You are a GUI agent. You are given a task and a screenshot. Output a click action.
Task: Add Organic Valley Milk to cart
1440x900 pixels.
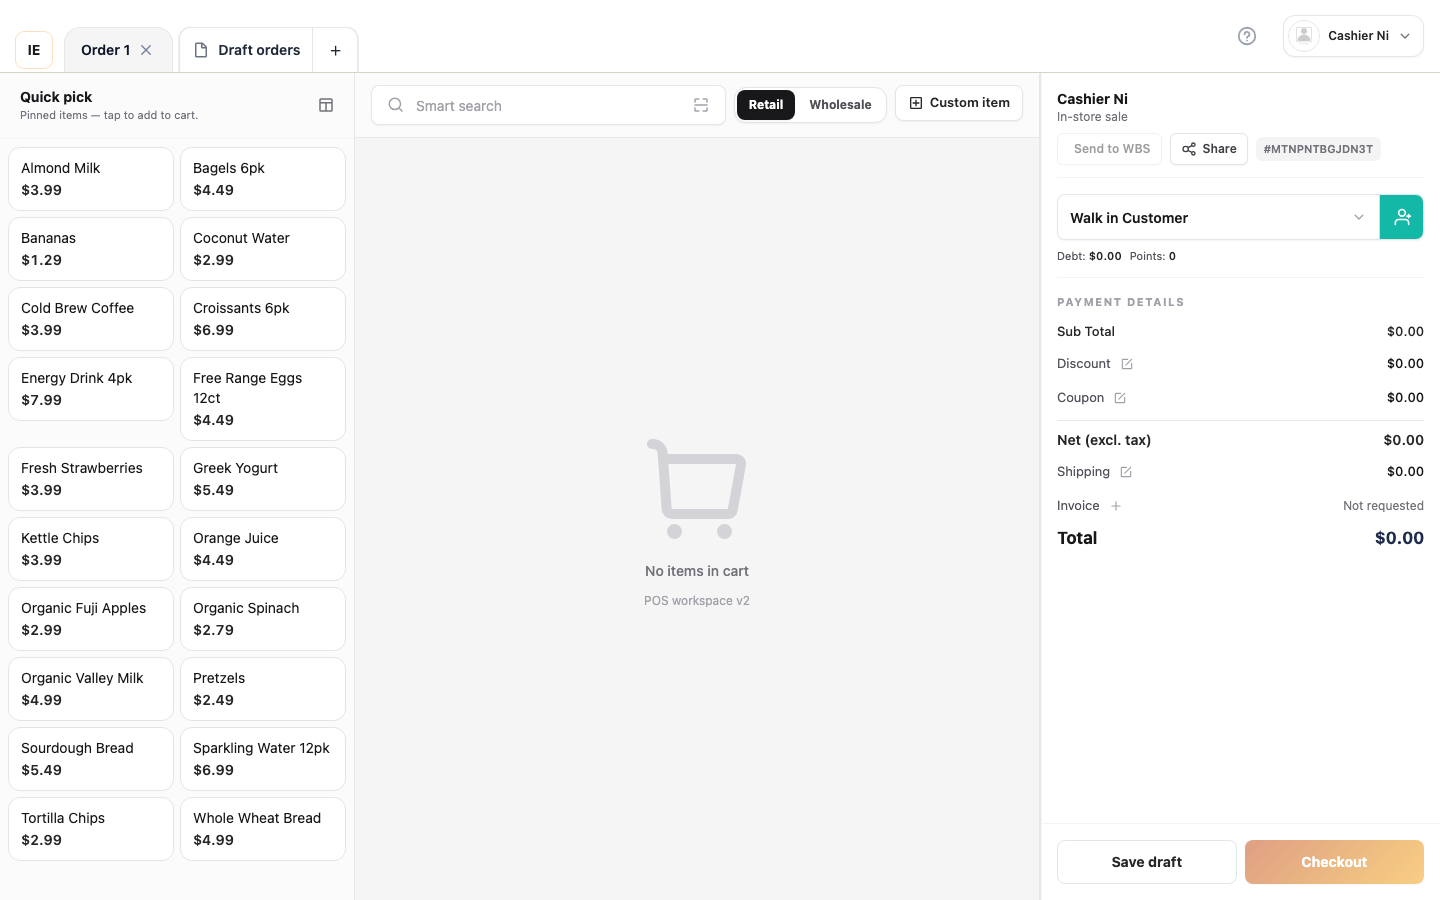pos(91,689)
